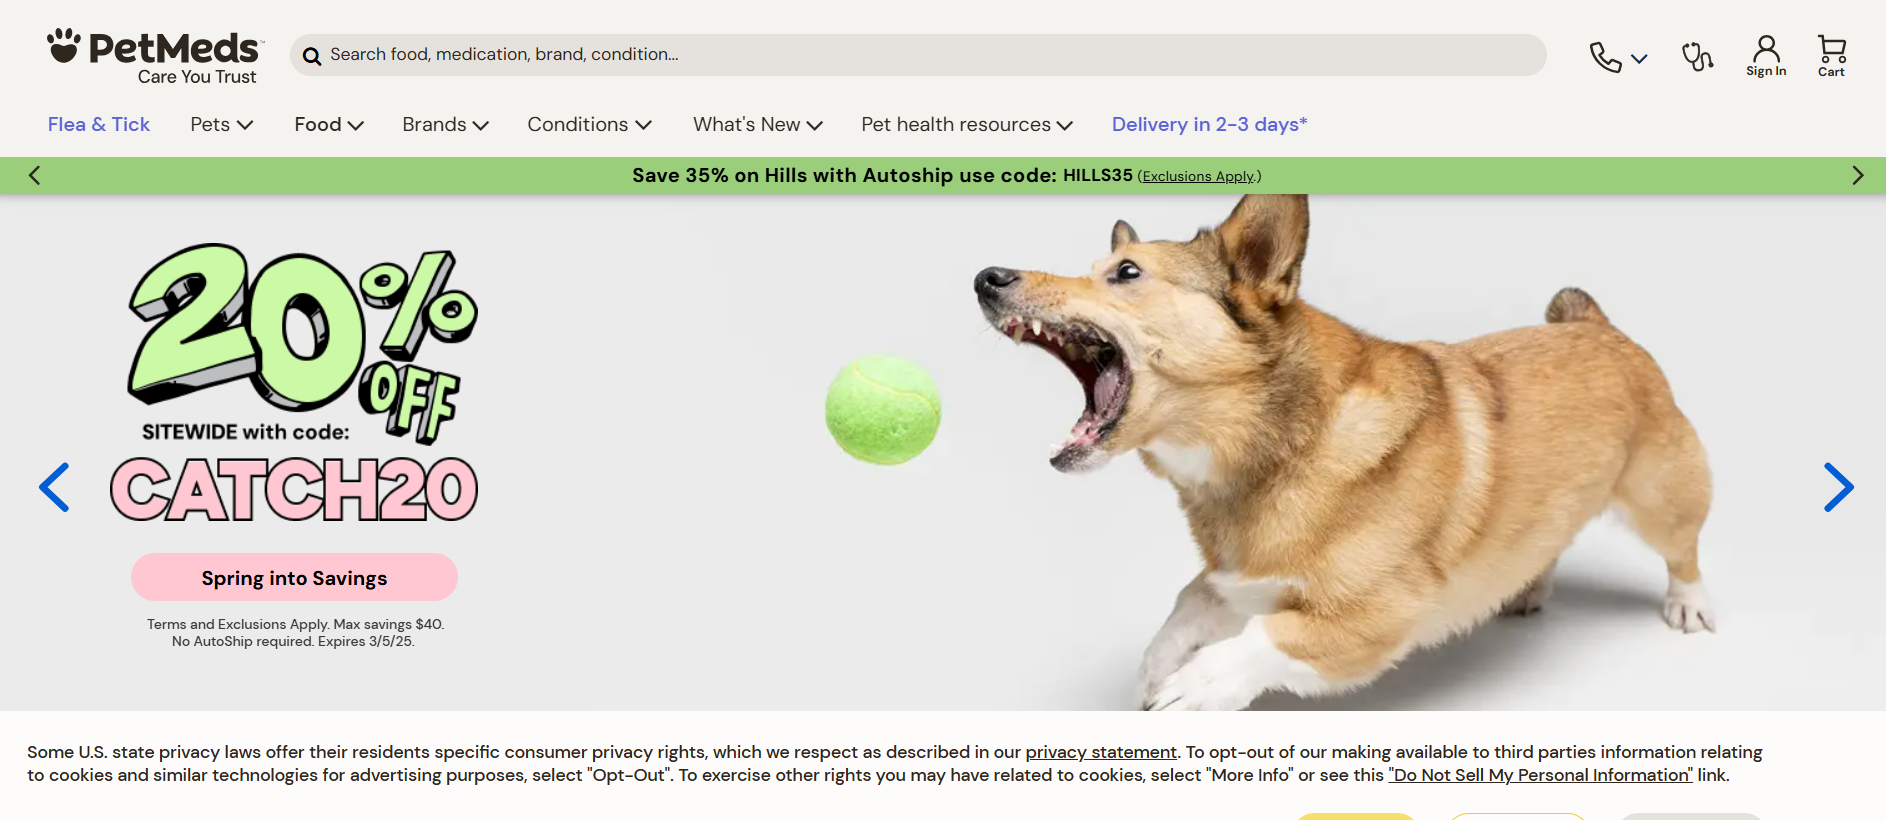
Task: Click the stethoscope vet icon
Action: (1697, 56)
